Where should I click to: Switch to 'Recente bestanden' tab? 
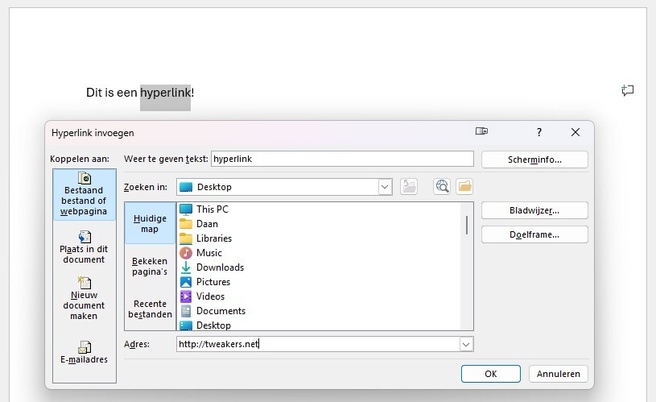[x=150, y=309]
